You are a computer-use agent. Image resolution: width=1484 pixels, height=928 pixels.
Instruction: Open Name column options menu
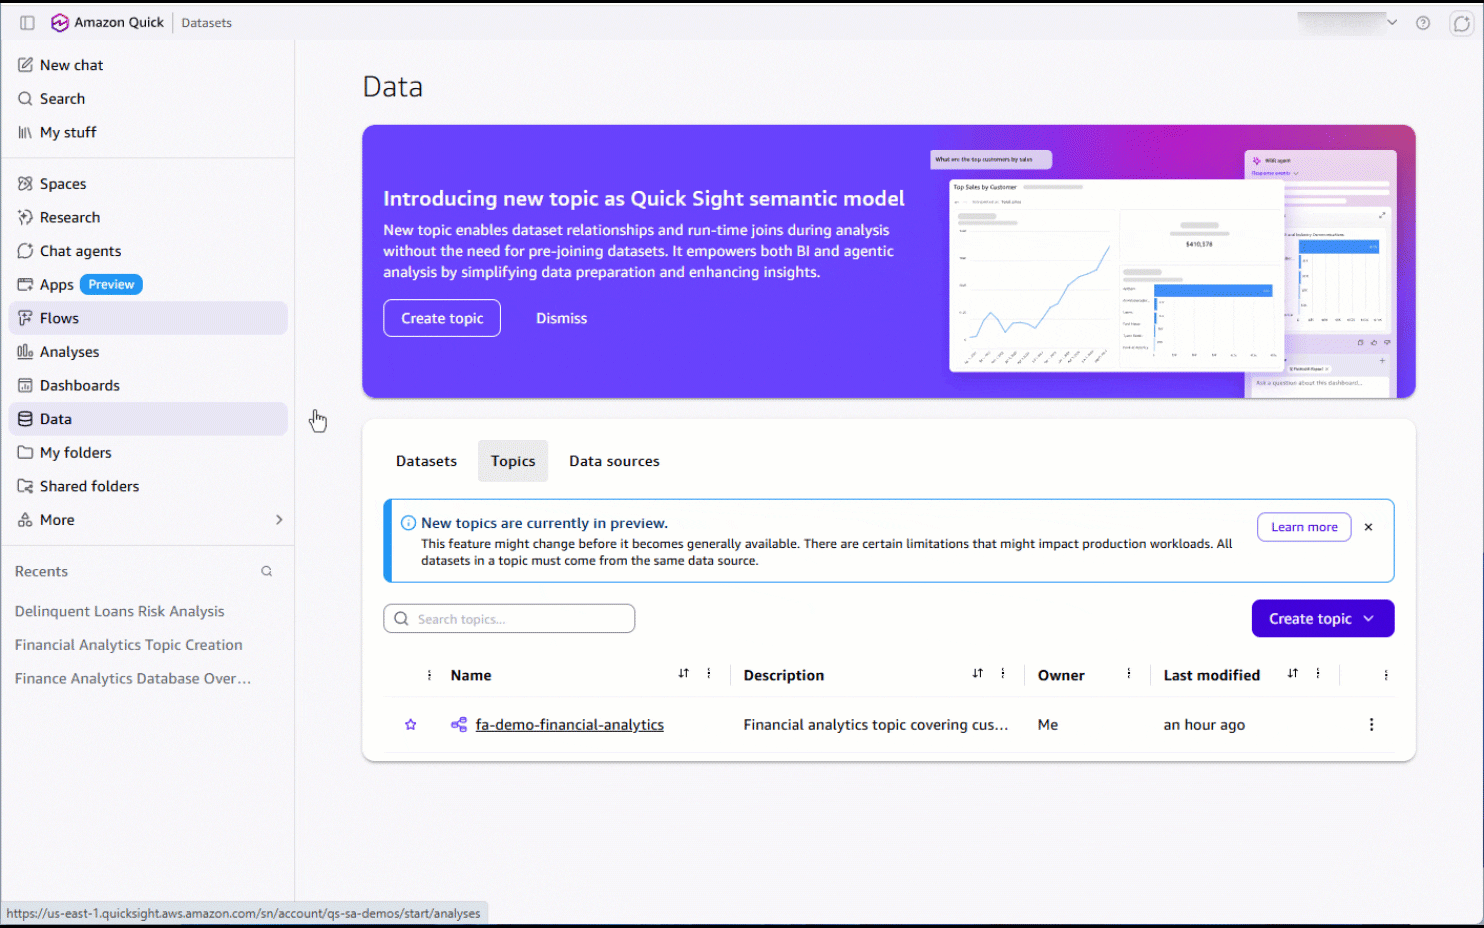point(709,674)
